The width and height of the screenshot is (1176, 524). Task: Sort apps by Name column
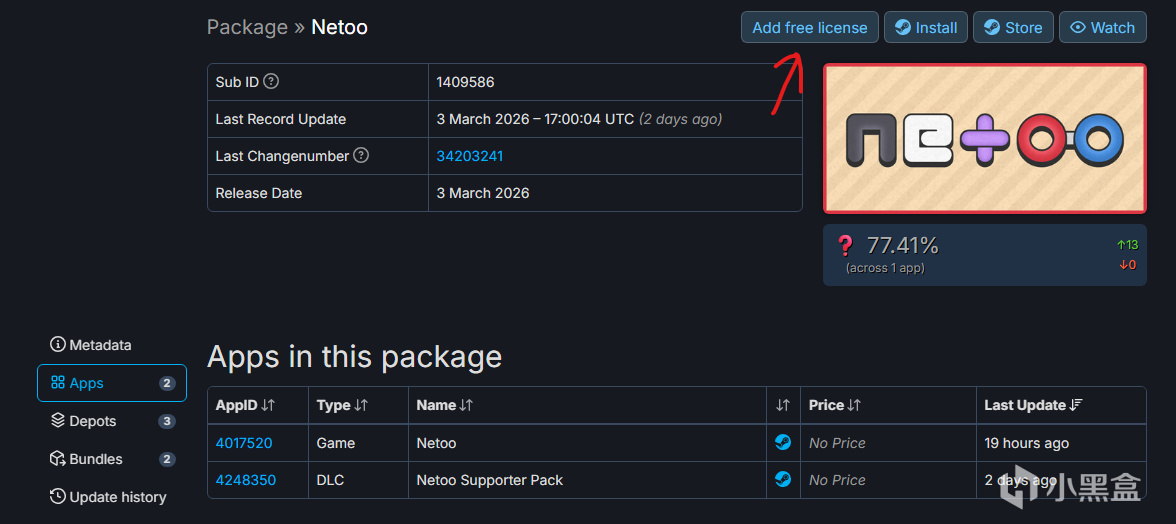444,405
